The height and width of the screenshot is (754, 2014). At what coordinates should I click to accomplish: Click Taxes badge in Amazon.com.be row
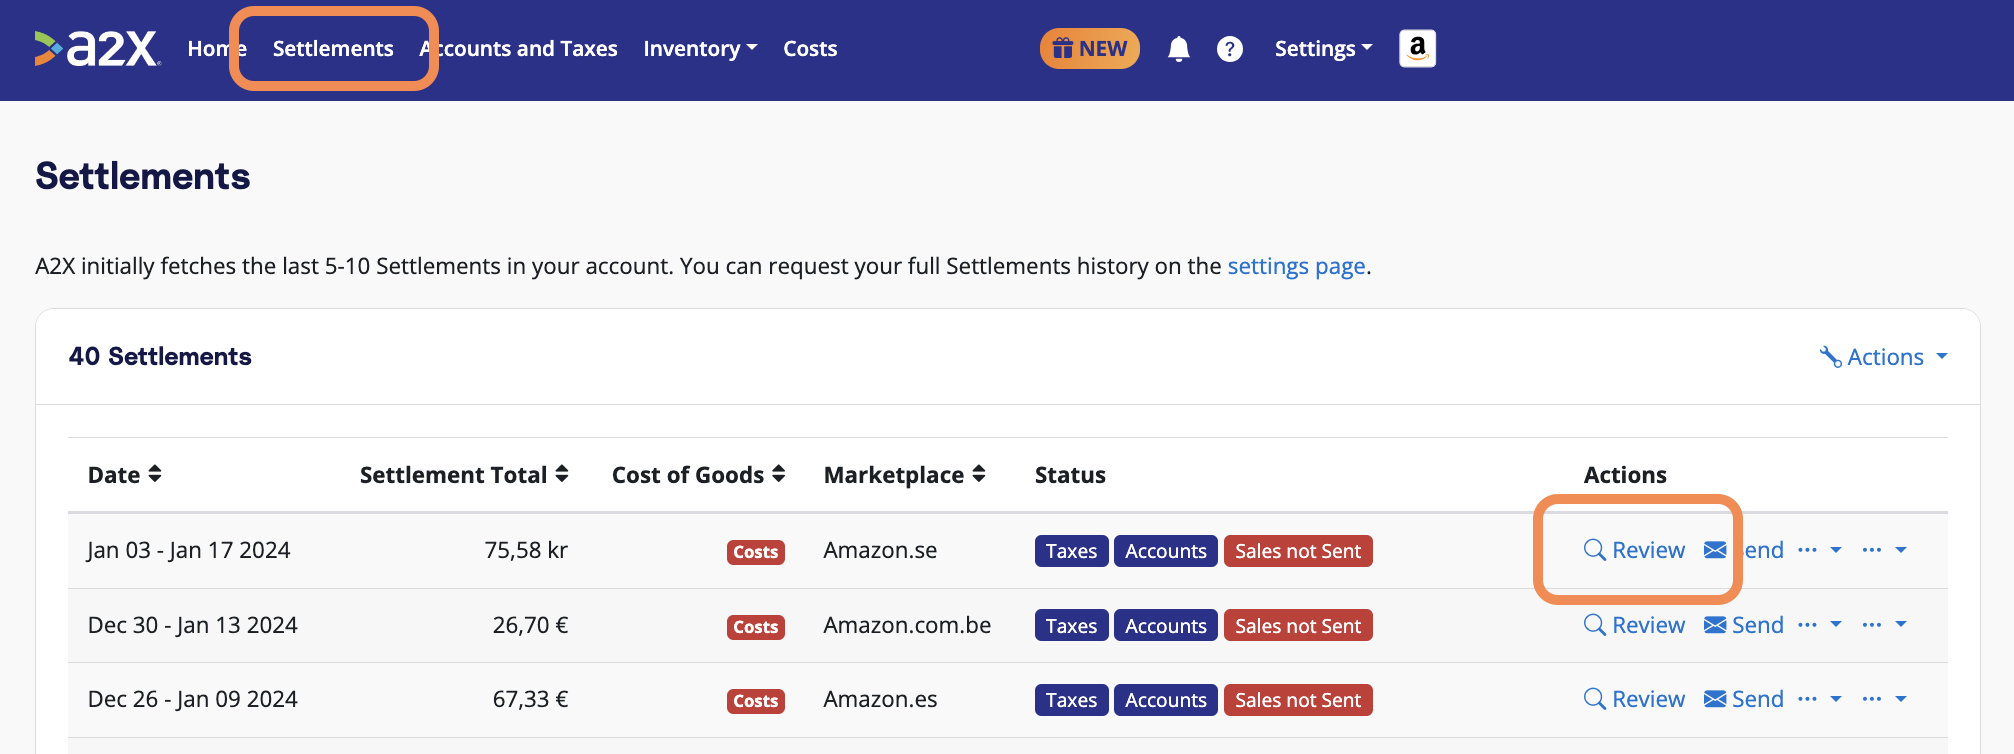coord(1071,626)
